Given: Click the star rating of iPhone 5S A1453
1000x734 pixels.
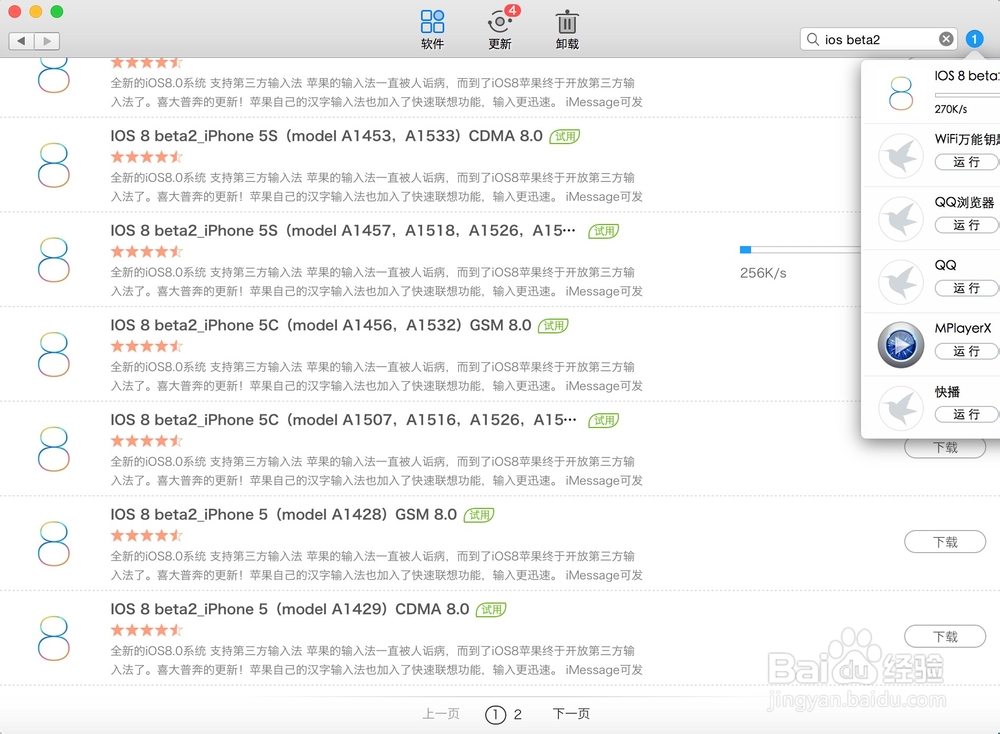Looking at the screenshot, I should click(x=147, y=157).
